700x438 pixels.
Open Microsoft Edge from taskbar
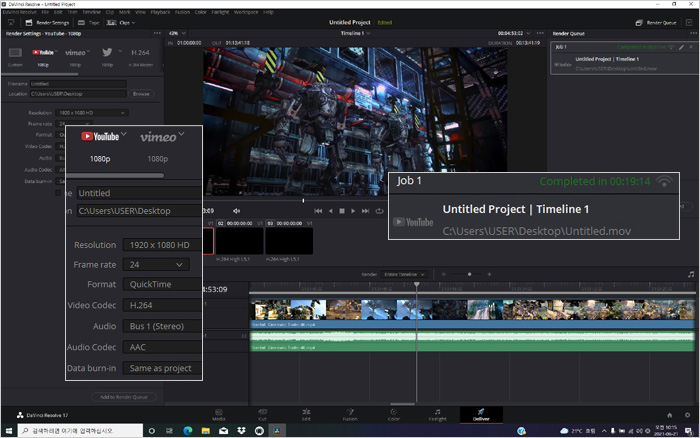click(188, 430)
